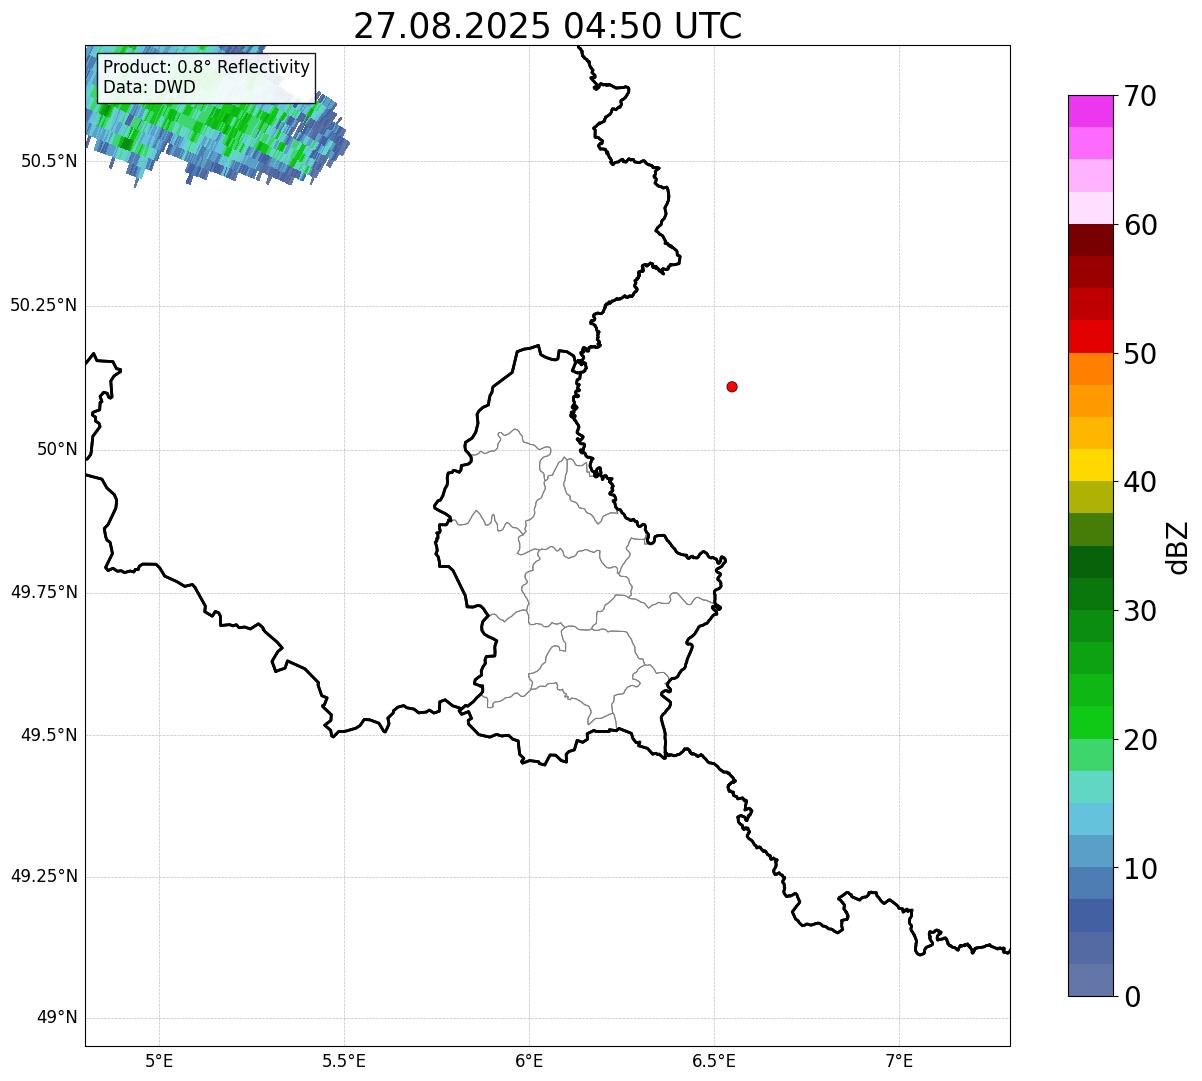Click the orange colorbar swatch below 50 dBZ
The height and width of the screenshot is (1081, 1202).
click(x=1090, y=369)
